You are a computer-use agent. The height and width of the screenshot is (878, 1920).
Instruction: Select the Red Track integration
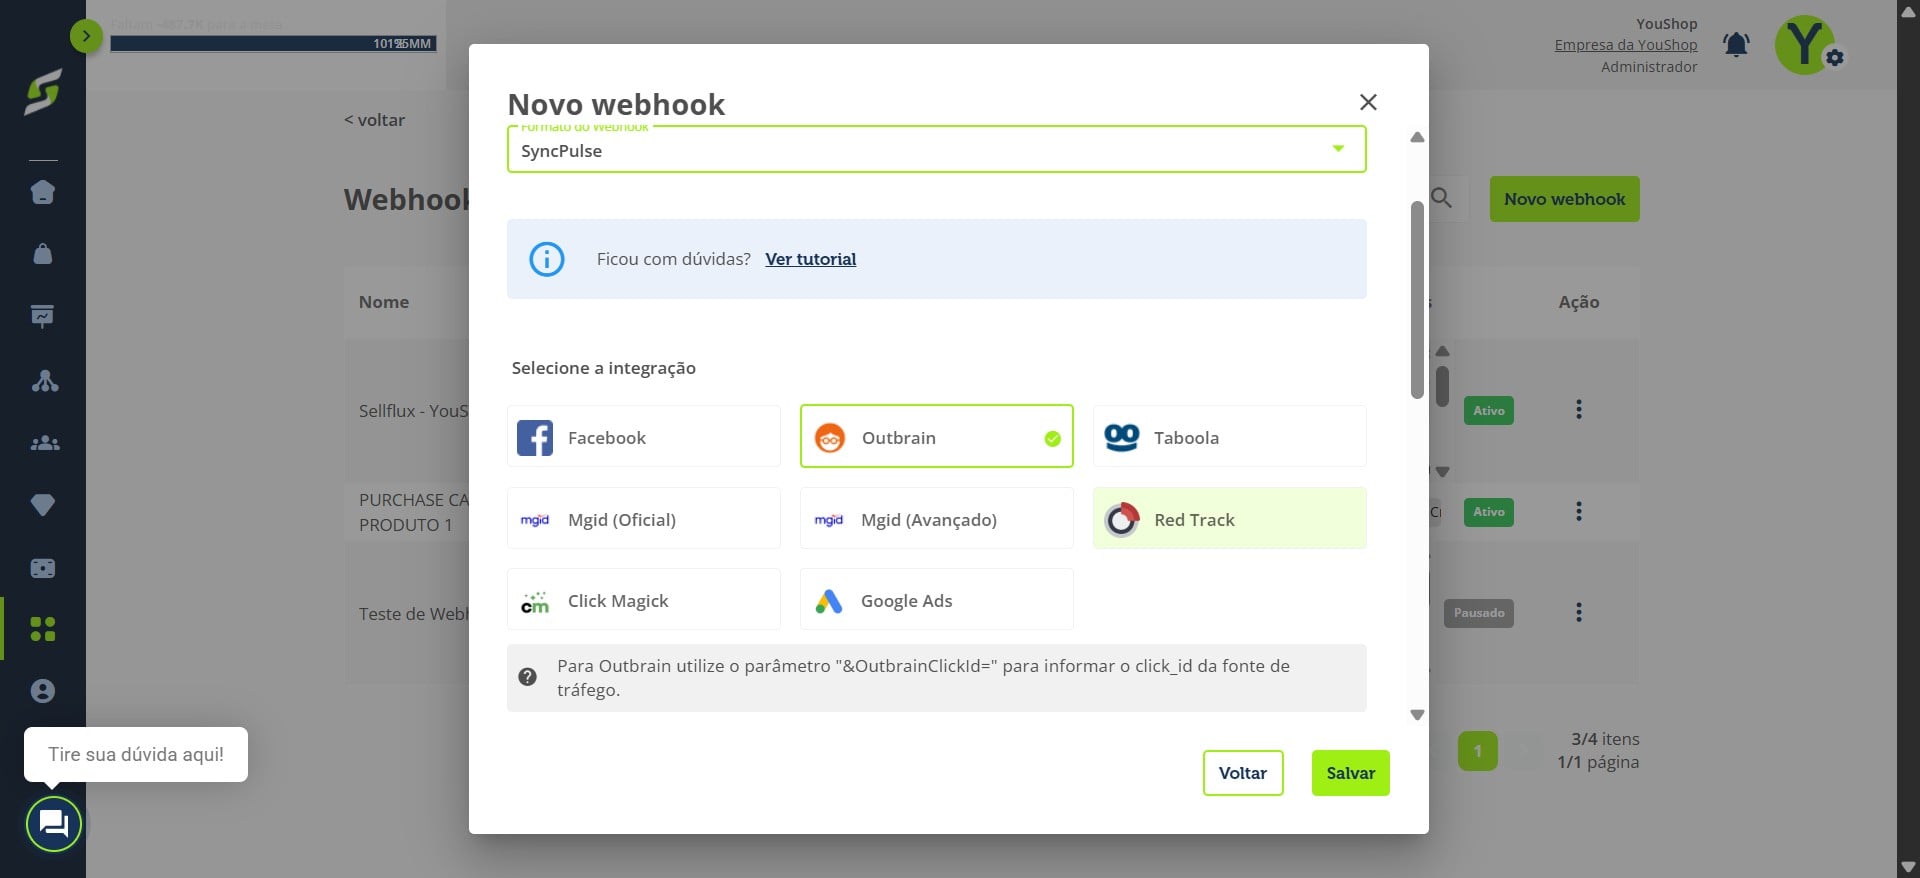[x=1229, y=519]
